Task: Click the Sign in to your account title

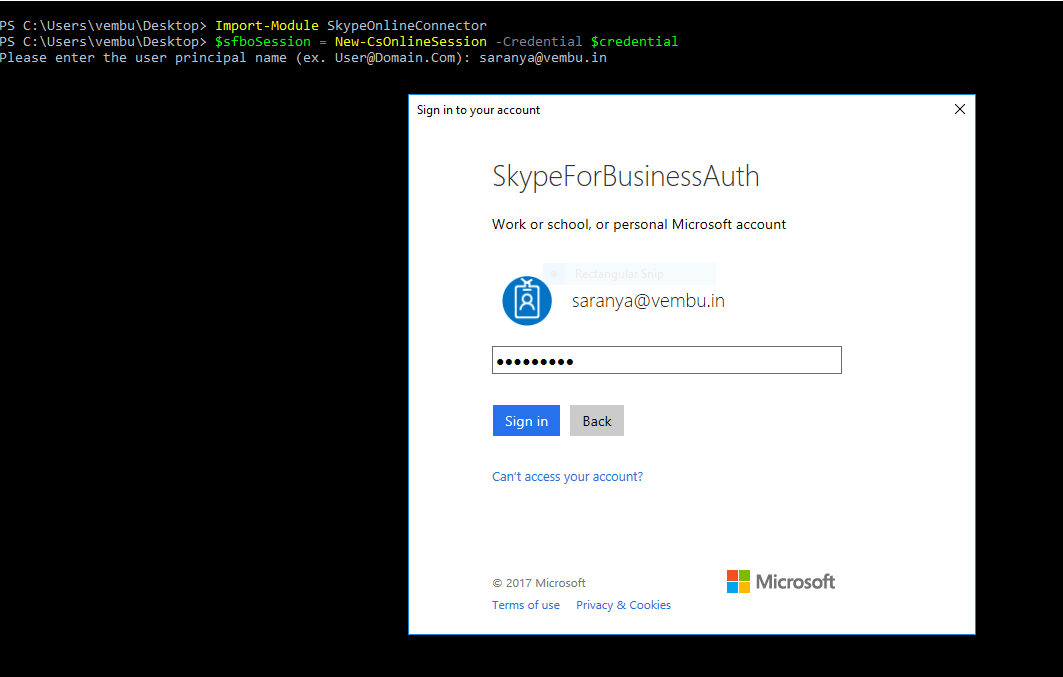Action: (x=479, y=110)
